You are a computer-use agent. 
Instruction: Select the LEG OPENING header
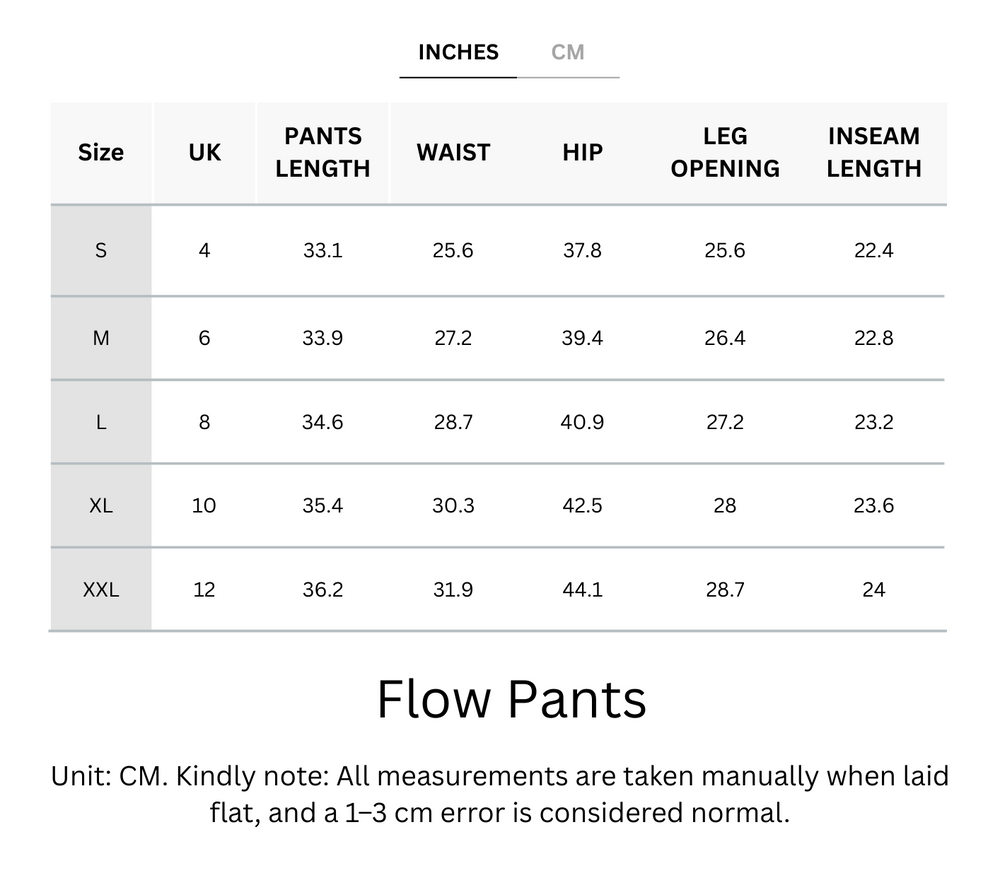[724, 152]
